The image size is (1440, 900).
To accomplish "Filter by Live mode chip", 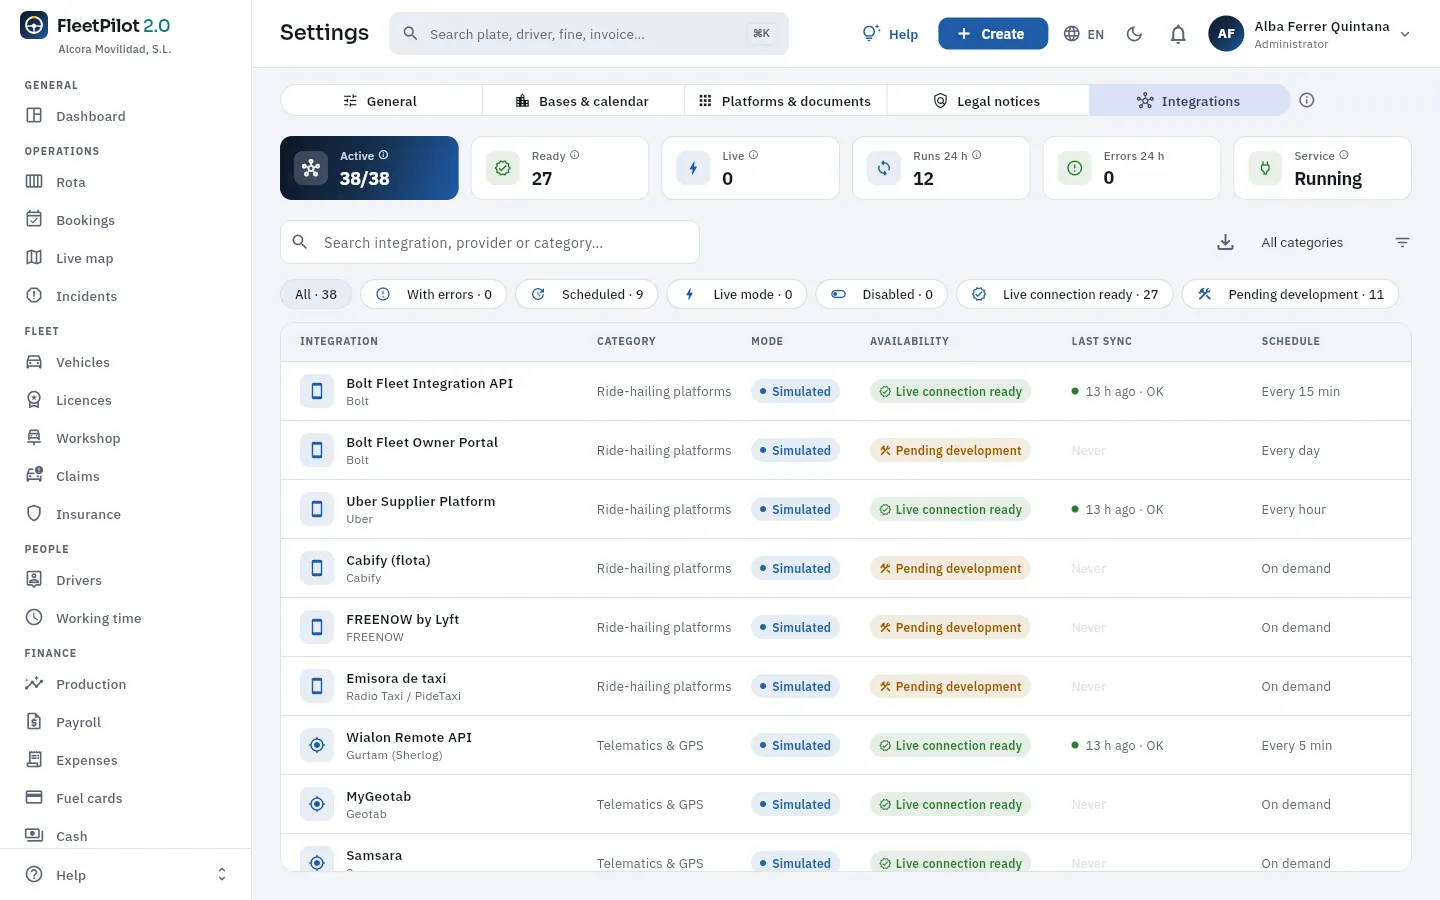I will 737,294.
